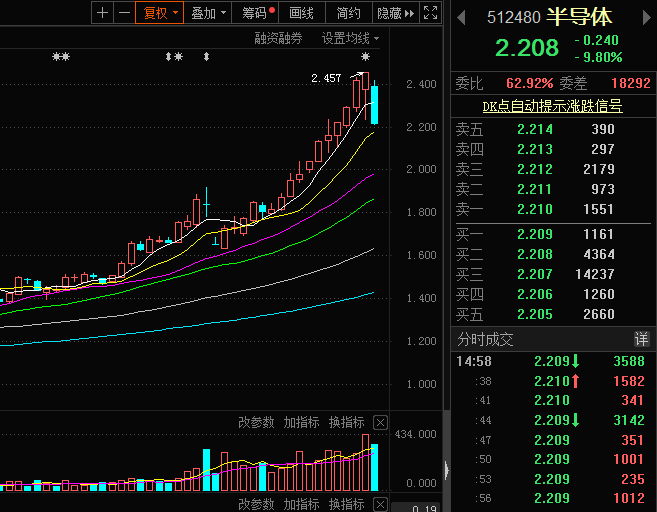The image size is (657, 512).
Task: Open 叠加 overlay dropdown
Action: [208, 13]
